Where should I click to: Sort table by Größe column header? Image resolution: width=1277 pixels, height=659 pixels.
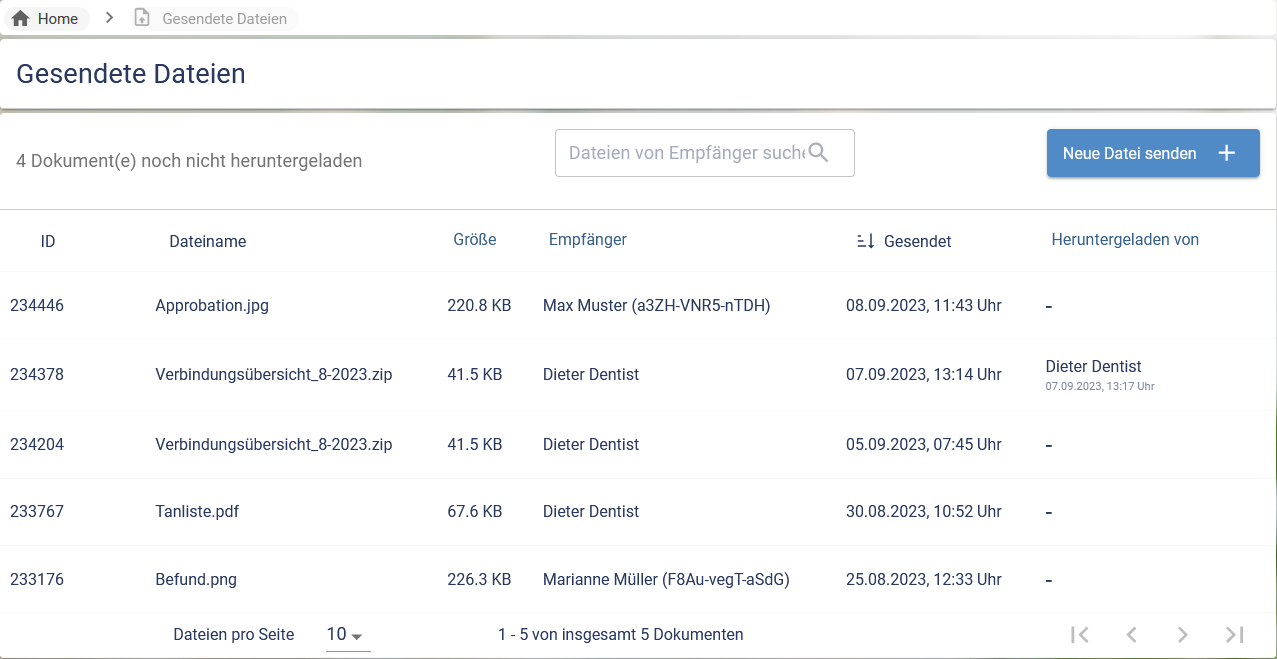[474, 240]
